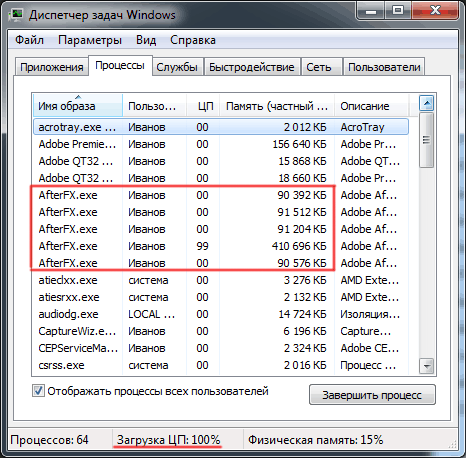Viewport: 466px width, 458px height.
Task: Click the scrollbar down arrow
Action: [427, 366]
